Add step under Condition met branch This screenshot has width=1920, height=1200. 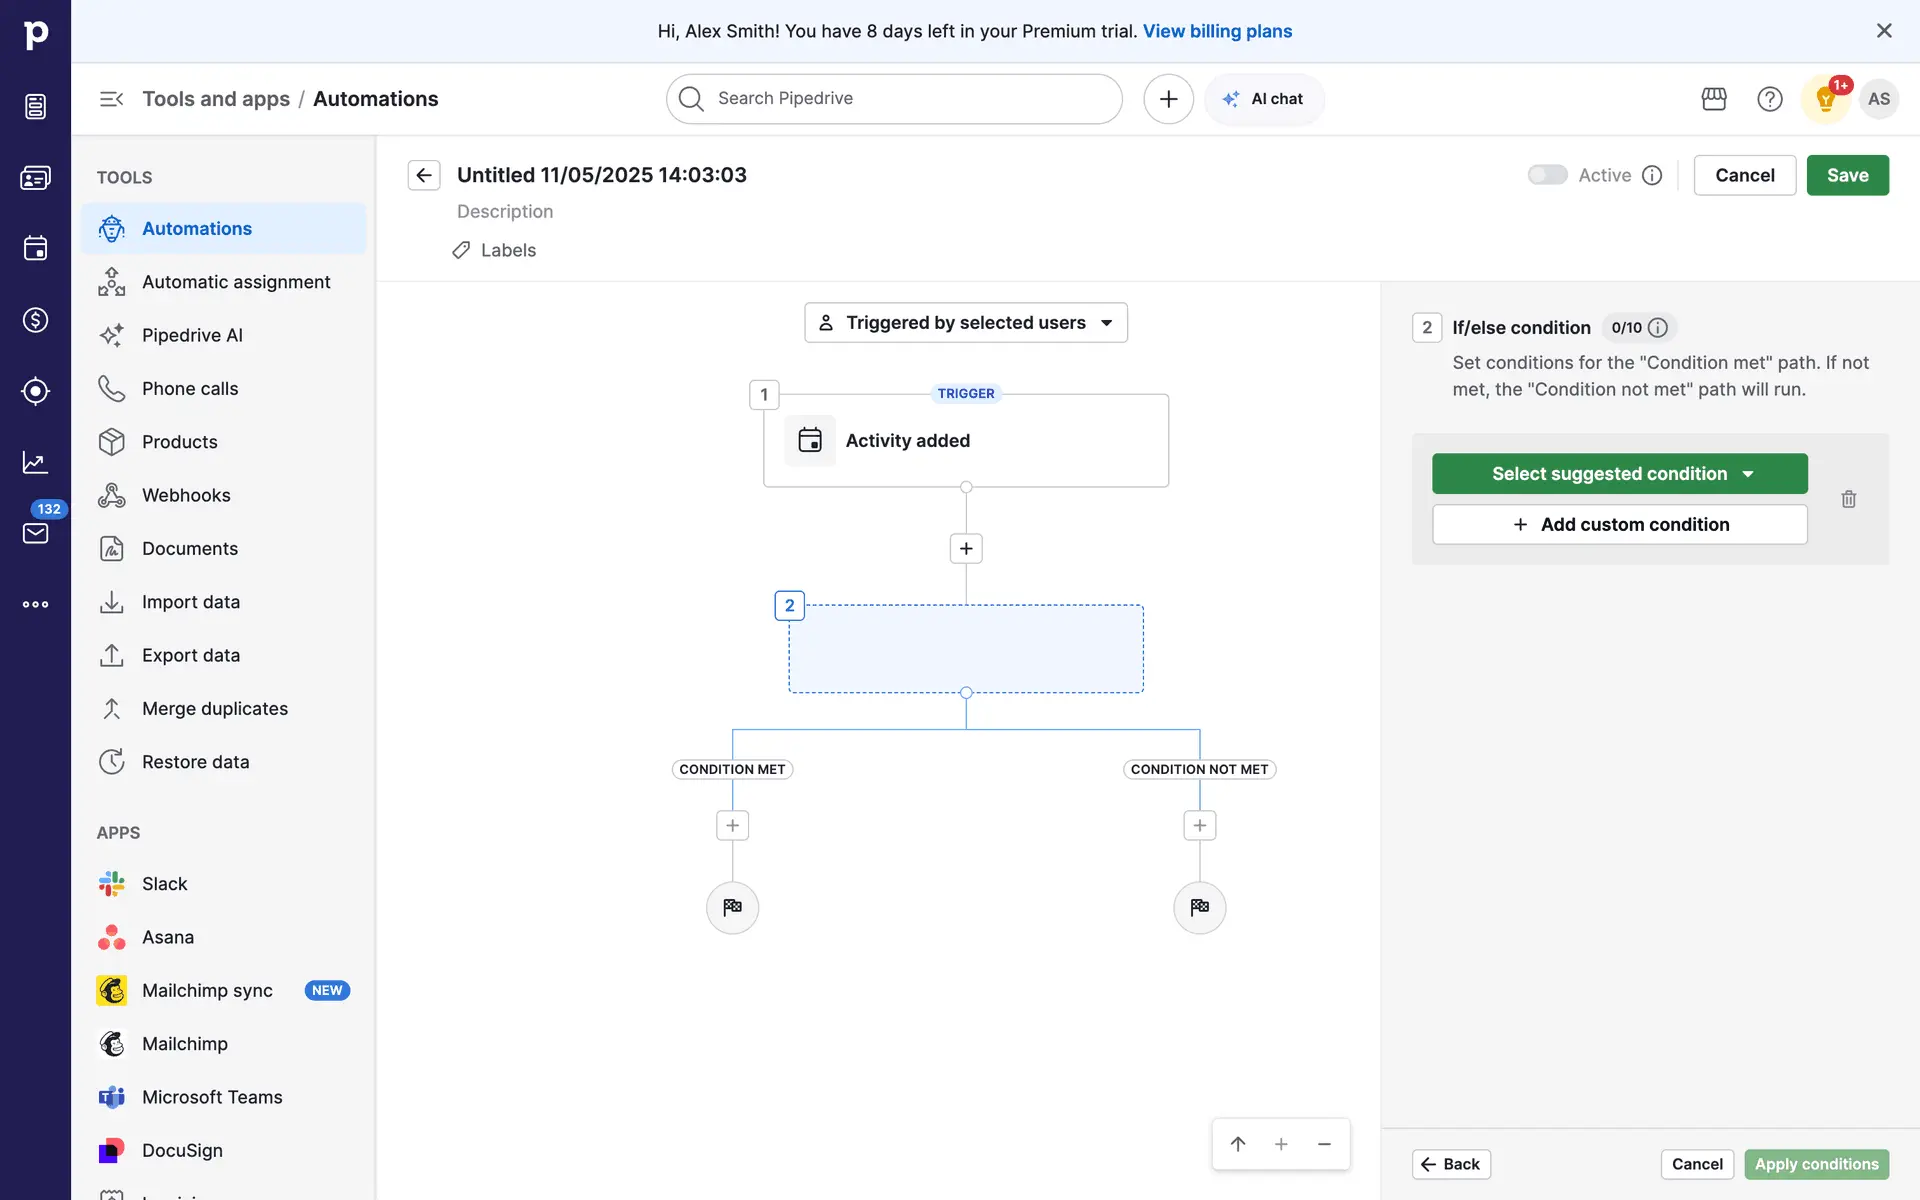(x=732, y=825)
